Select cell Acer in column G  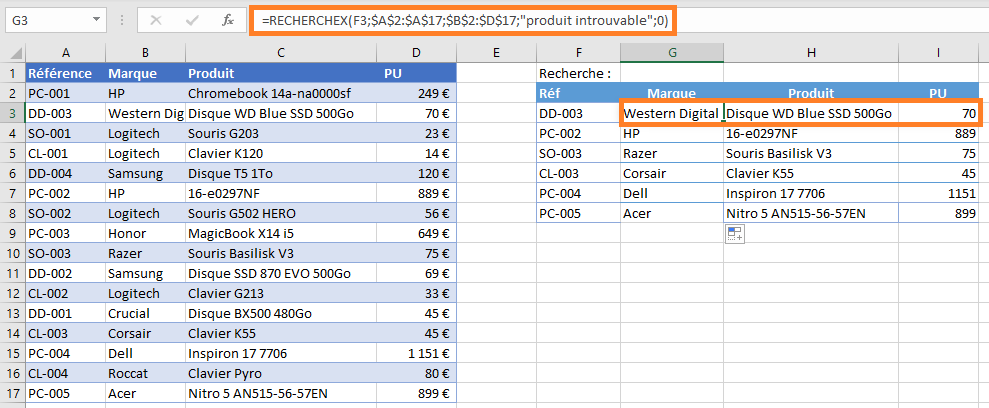tap(672, 214)
